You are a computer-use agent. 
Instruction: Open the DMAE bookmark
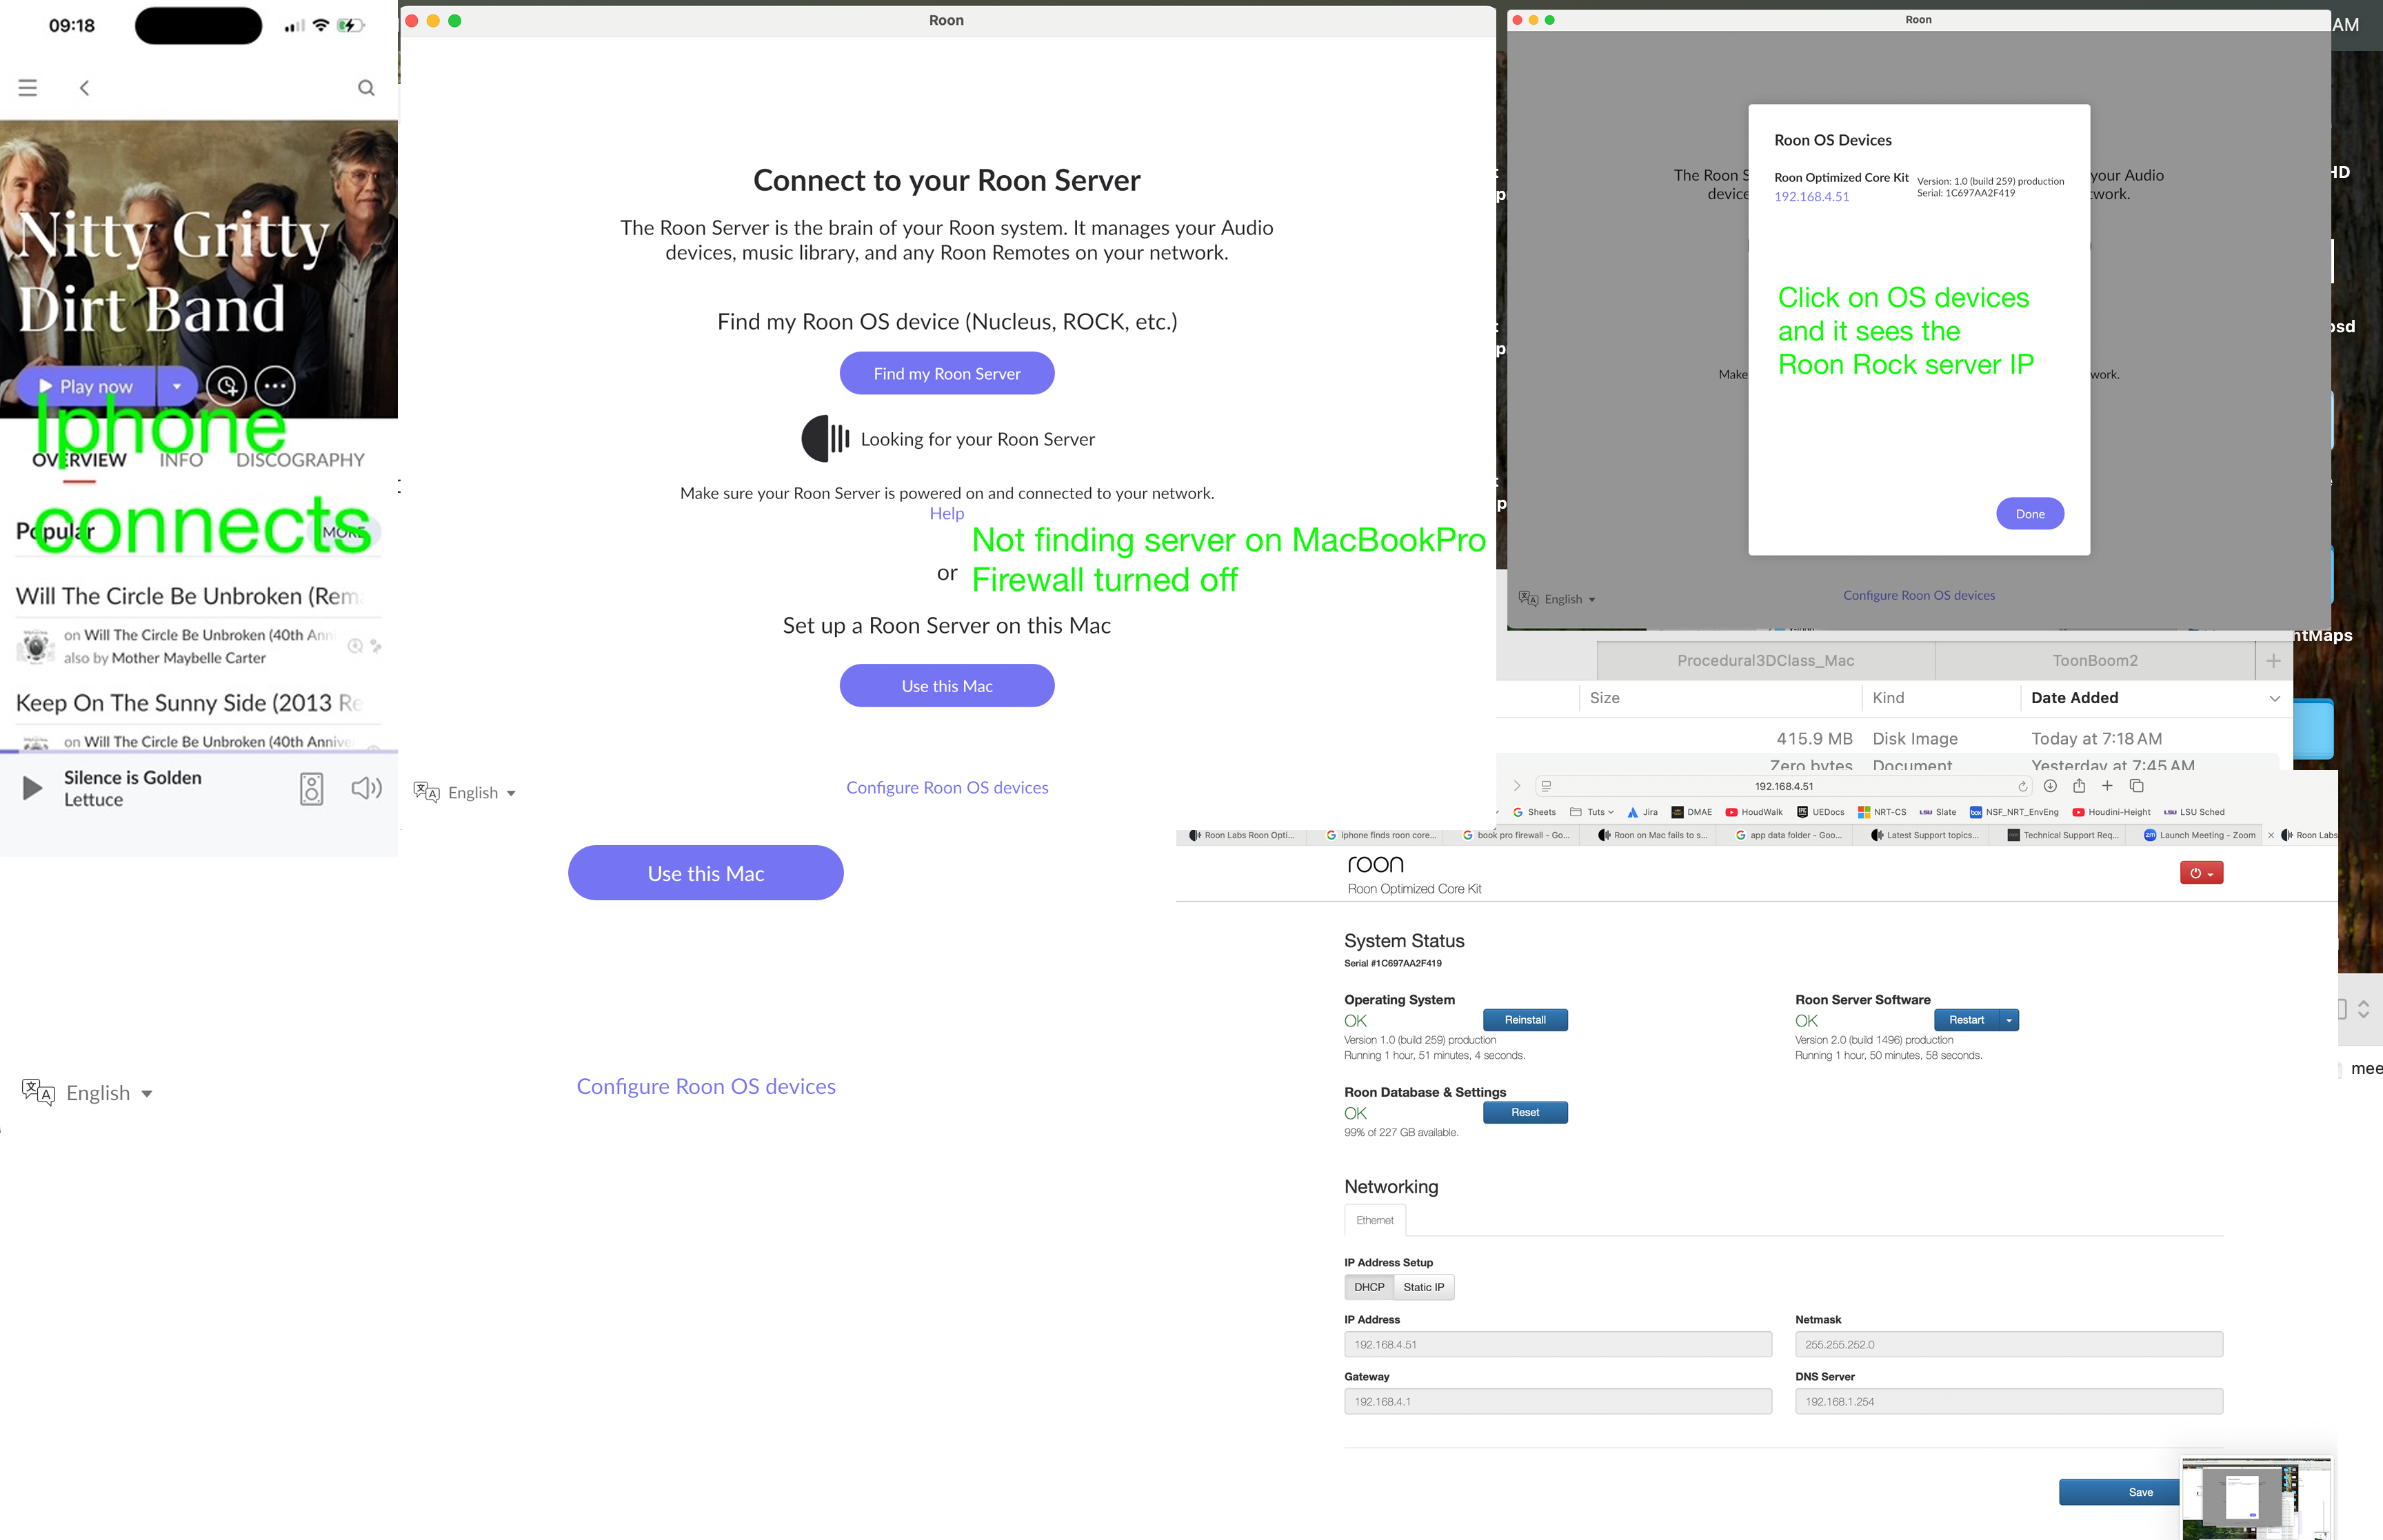pyautogui.click(x=1692, y=812)
